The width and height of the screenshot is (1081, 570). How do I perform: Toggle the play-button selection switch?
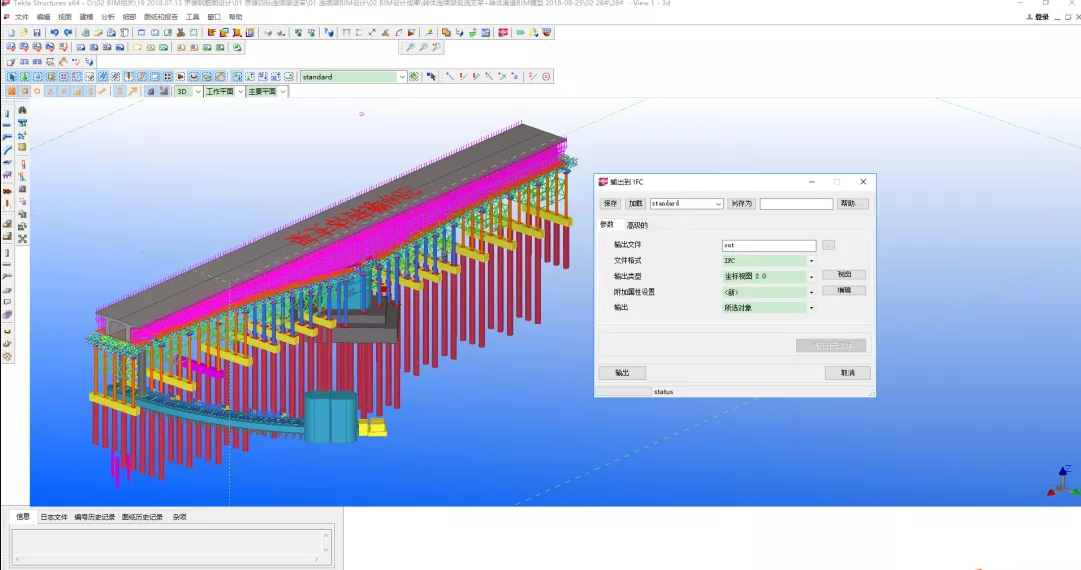coord(180,77)
